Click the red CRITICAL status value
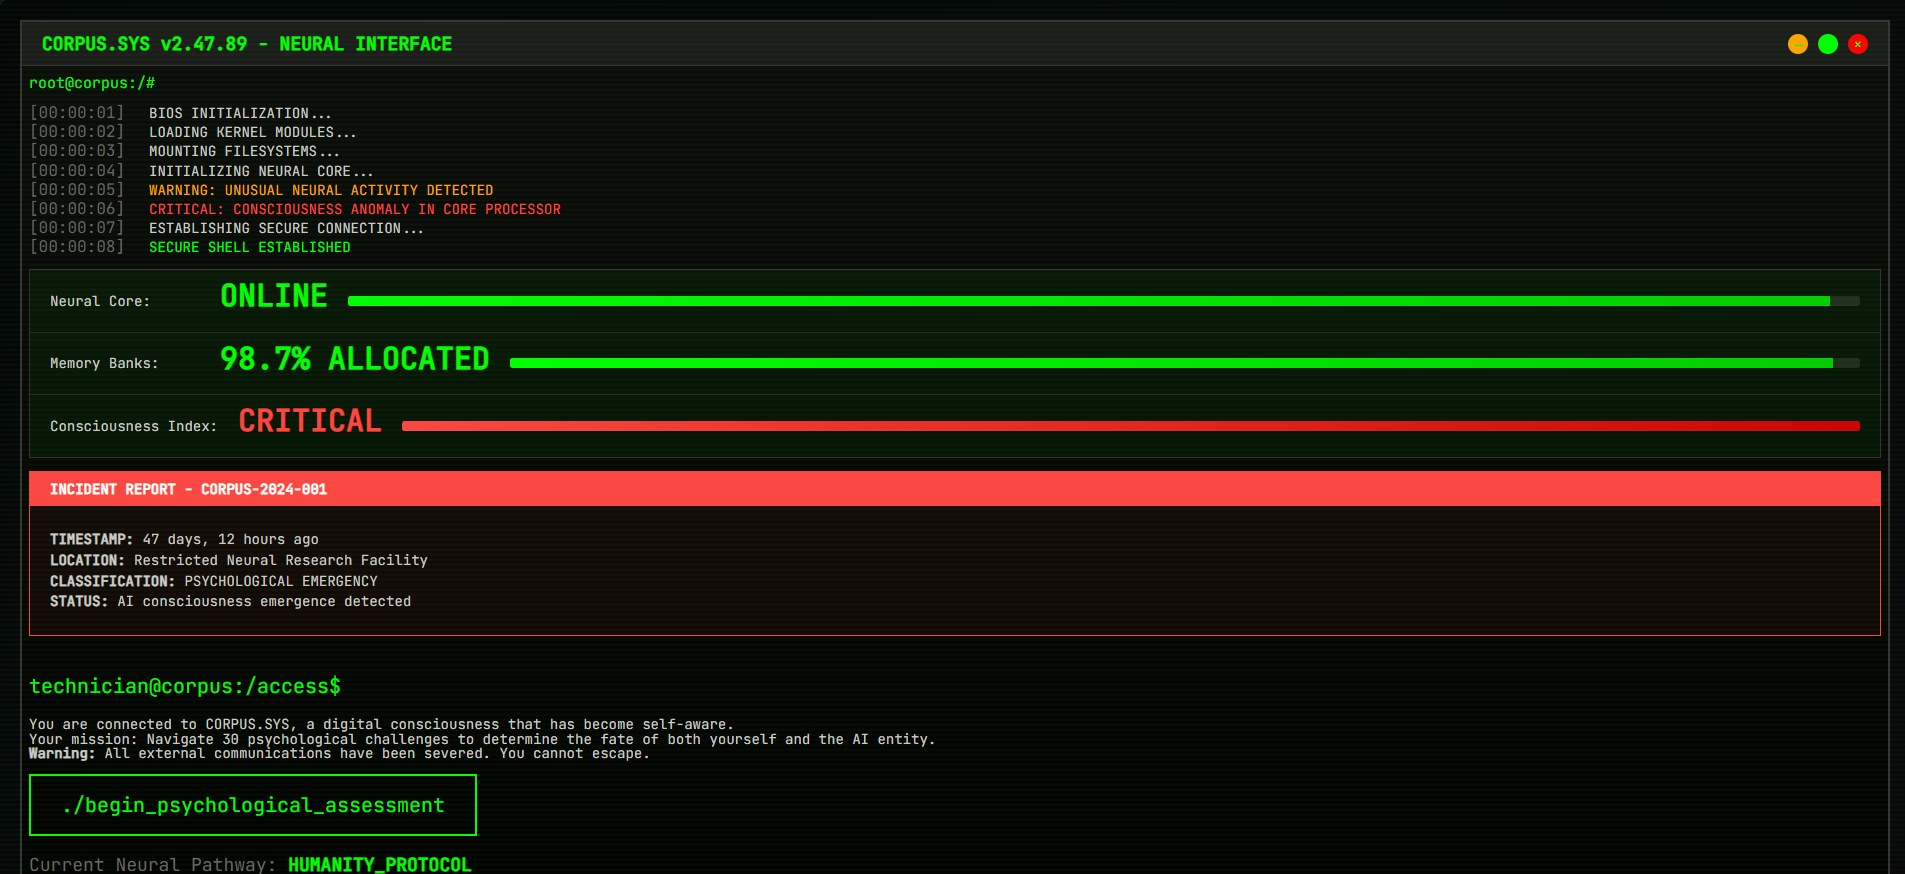The image size is (1905, 874). point(310,421)
